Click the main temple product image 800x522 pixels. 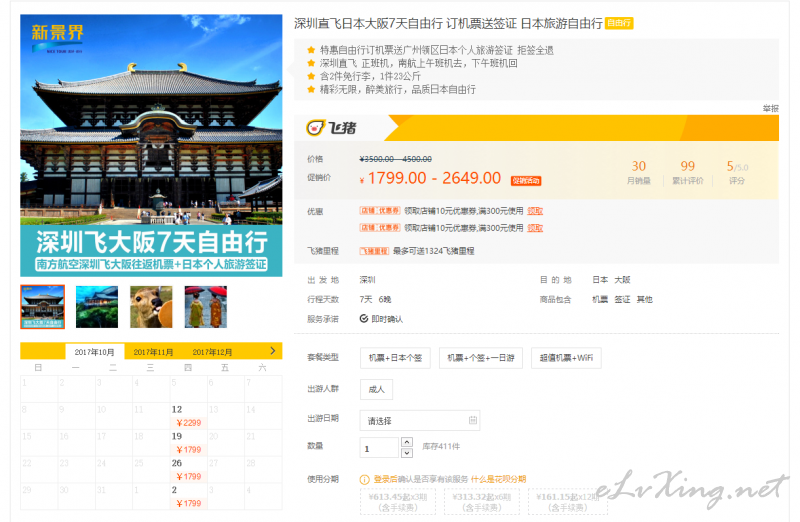[x=151, y=145]
